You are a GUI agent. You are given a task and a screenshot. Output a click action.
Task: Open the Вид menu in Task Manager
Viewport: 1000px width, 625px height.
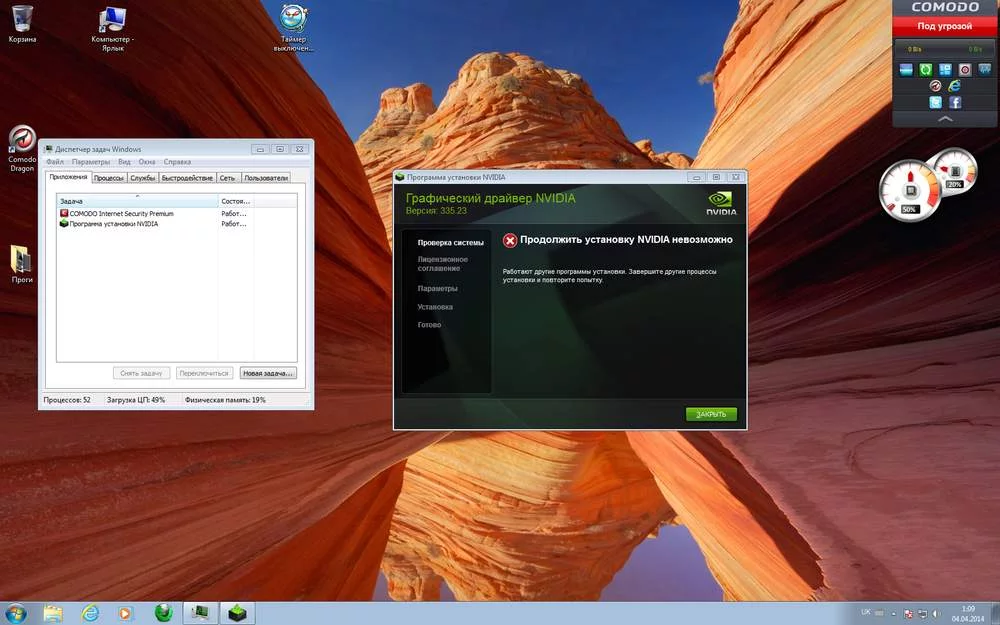pyautogui.click(x=124, y=162)
